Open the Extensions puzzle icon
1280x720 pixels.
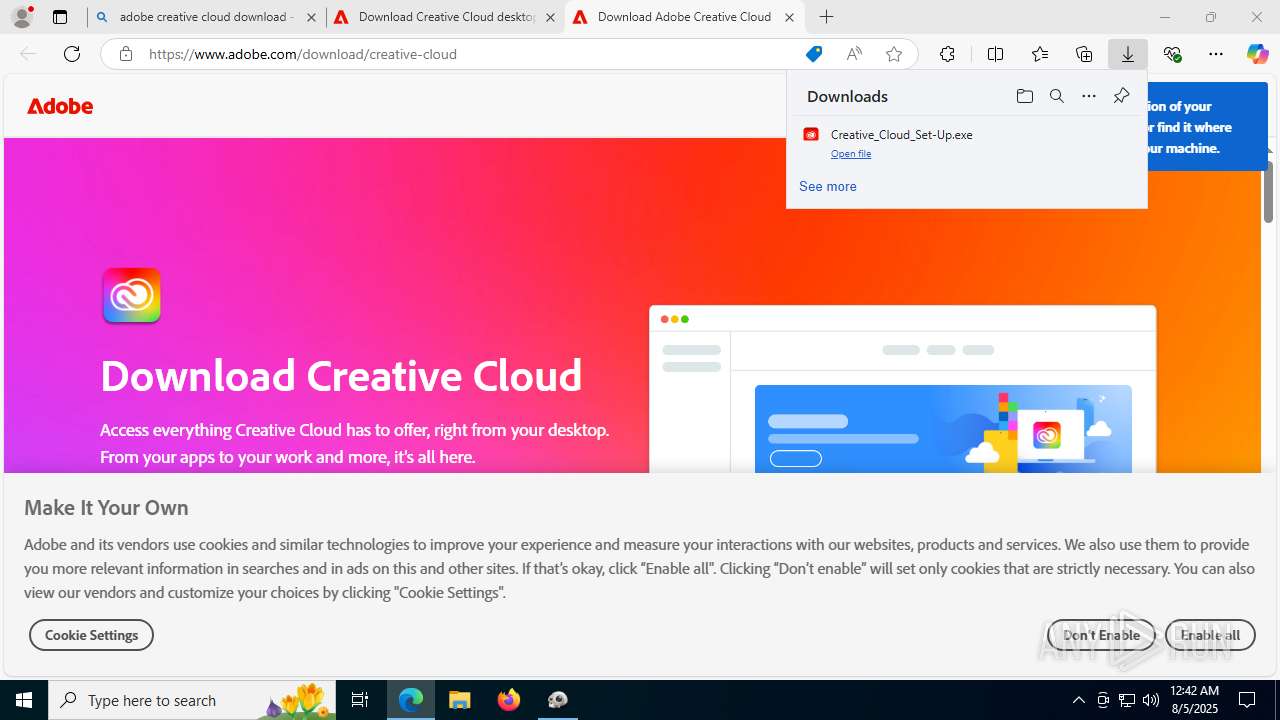(947, 54)
